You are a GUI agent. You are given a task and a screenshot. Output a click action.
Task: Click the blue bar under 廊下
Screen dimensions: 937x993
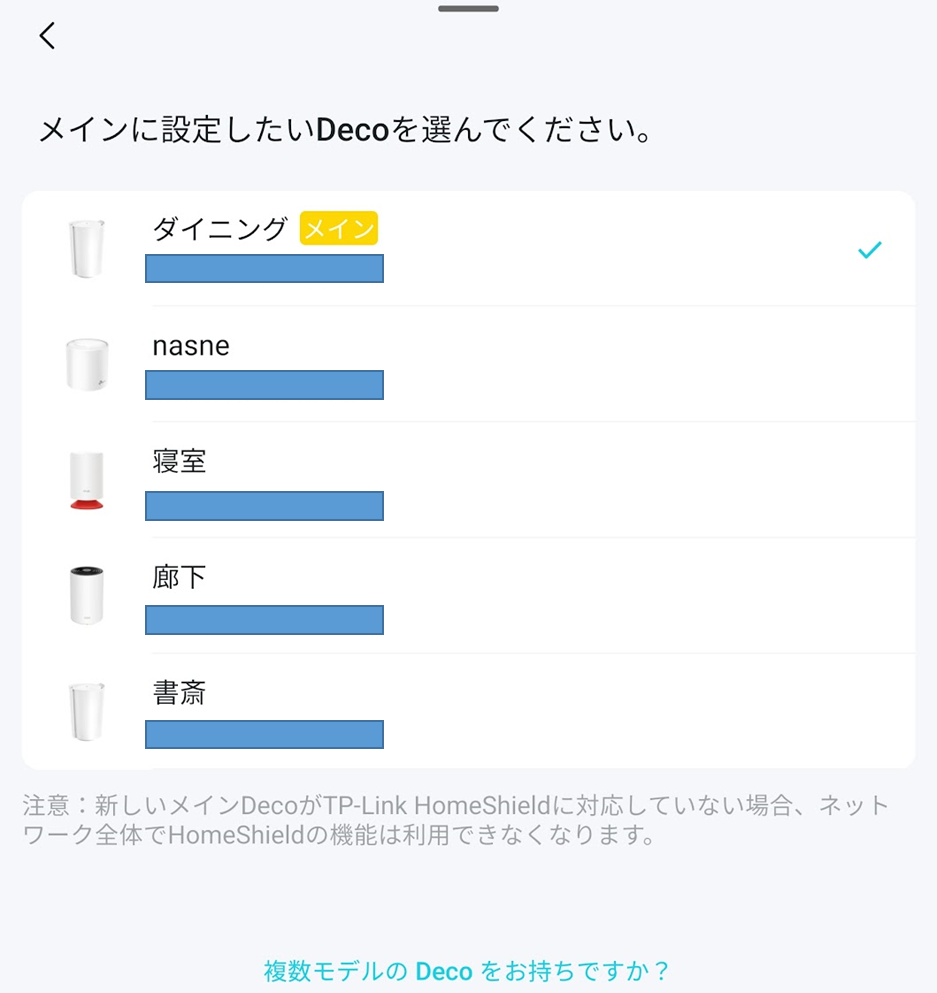264,620
